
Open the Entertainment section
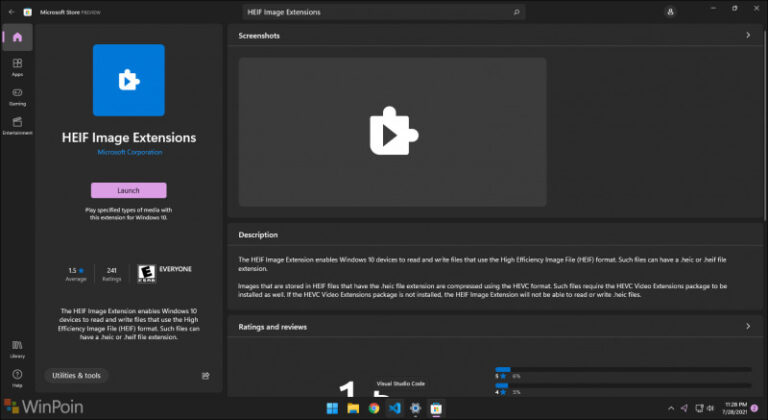(x=17, y=125)
